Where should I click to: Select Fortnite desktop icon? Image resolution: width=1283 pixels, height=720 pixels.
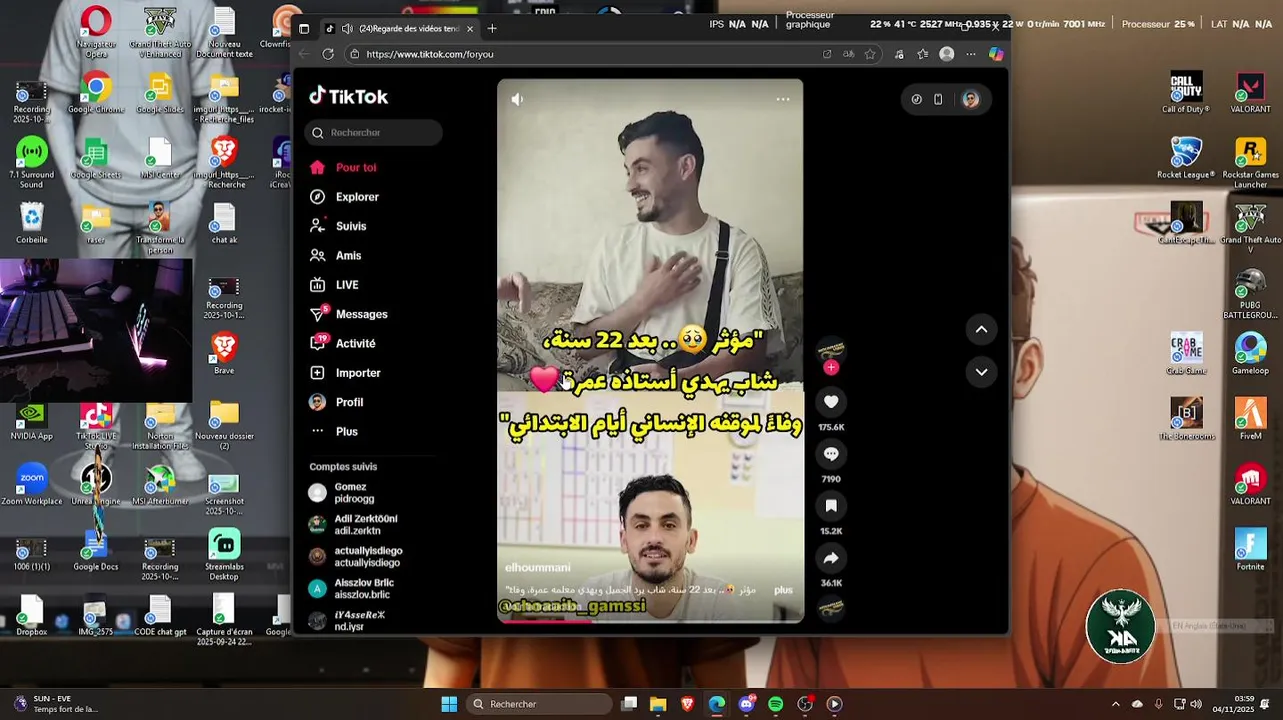1250,549
